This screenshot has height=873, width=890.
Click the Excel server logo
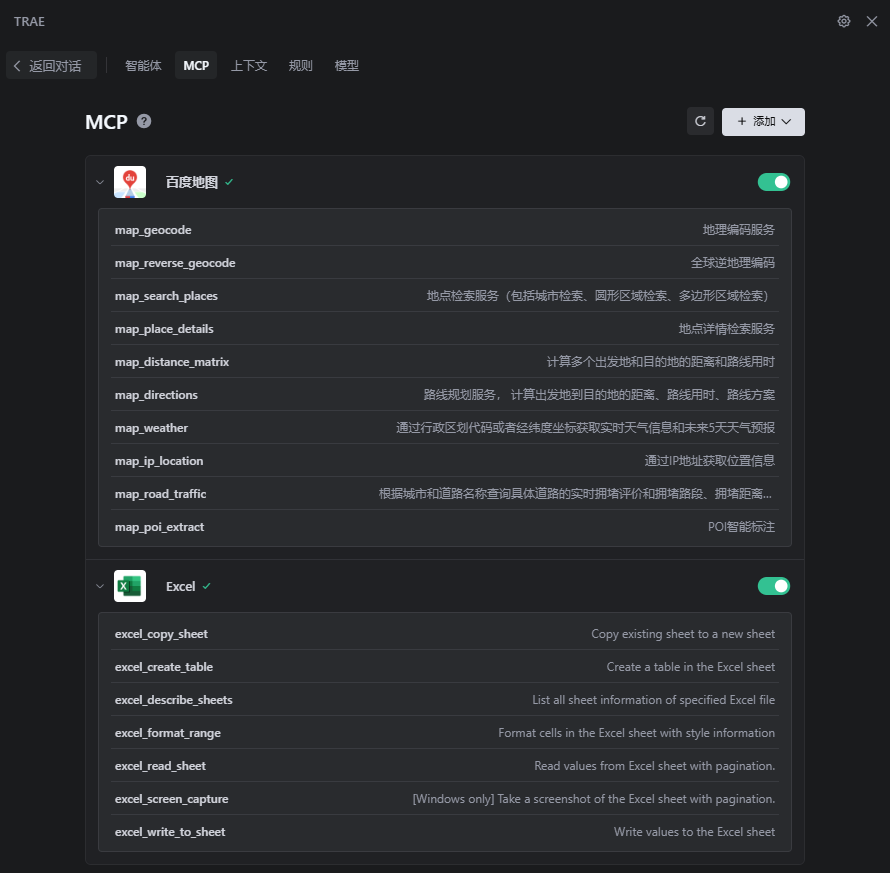tap(130, 586)
